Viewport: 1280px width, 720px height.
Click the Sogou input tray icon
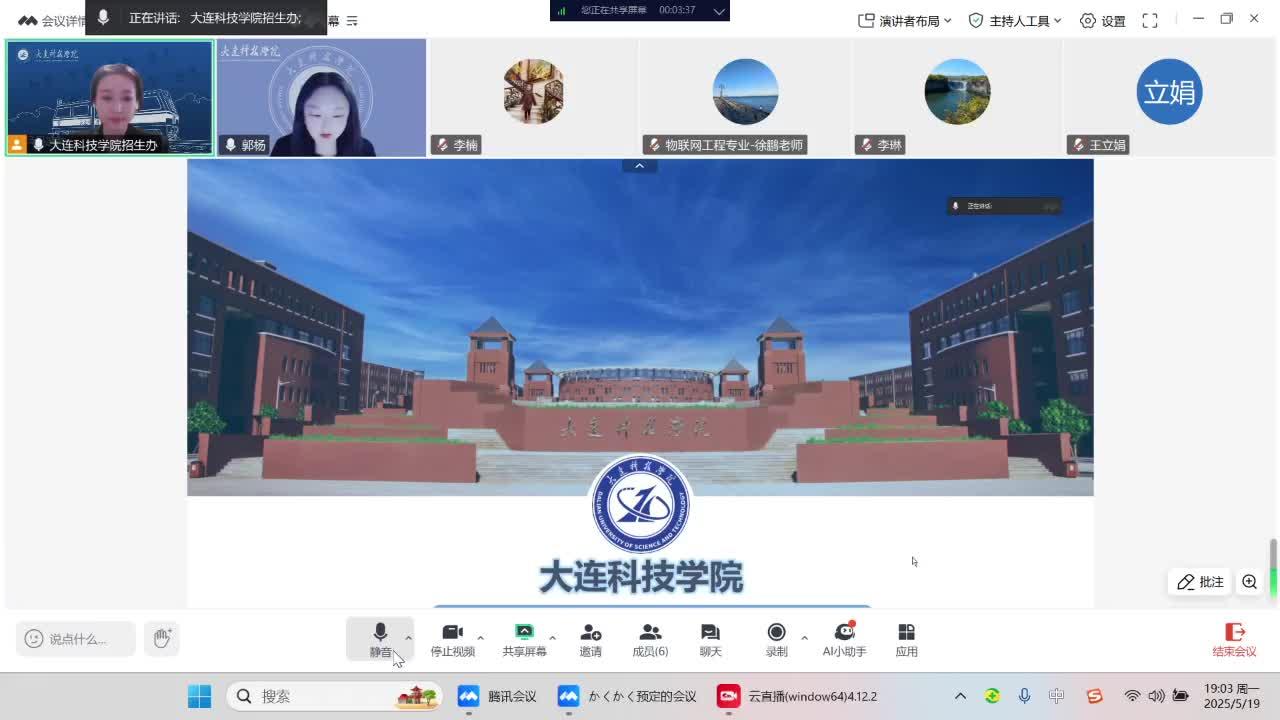tap(1094, 696)
